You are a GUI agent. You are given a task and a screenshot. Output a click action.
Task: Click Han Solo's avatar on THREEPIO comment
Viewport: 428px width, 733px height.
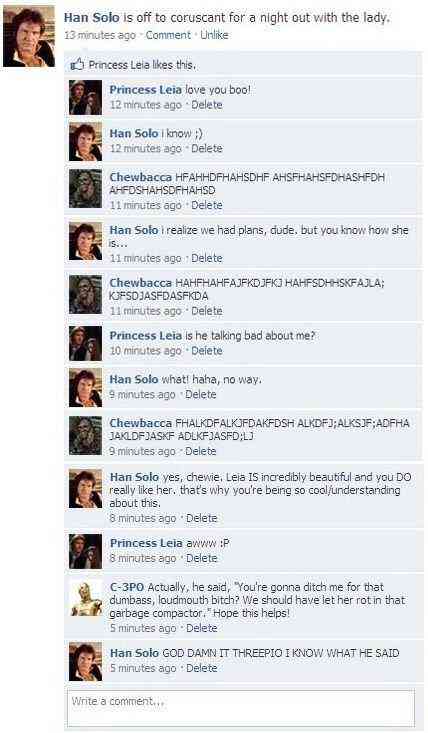tap(86, 662)
